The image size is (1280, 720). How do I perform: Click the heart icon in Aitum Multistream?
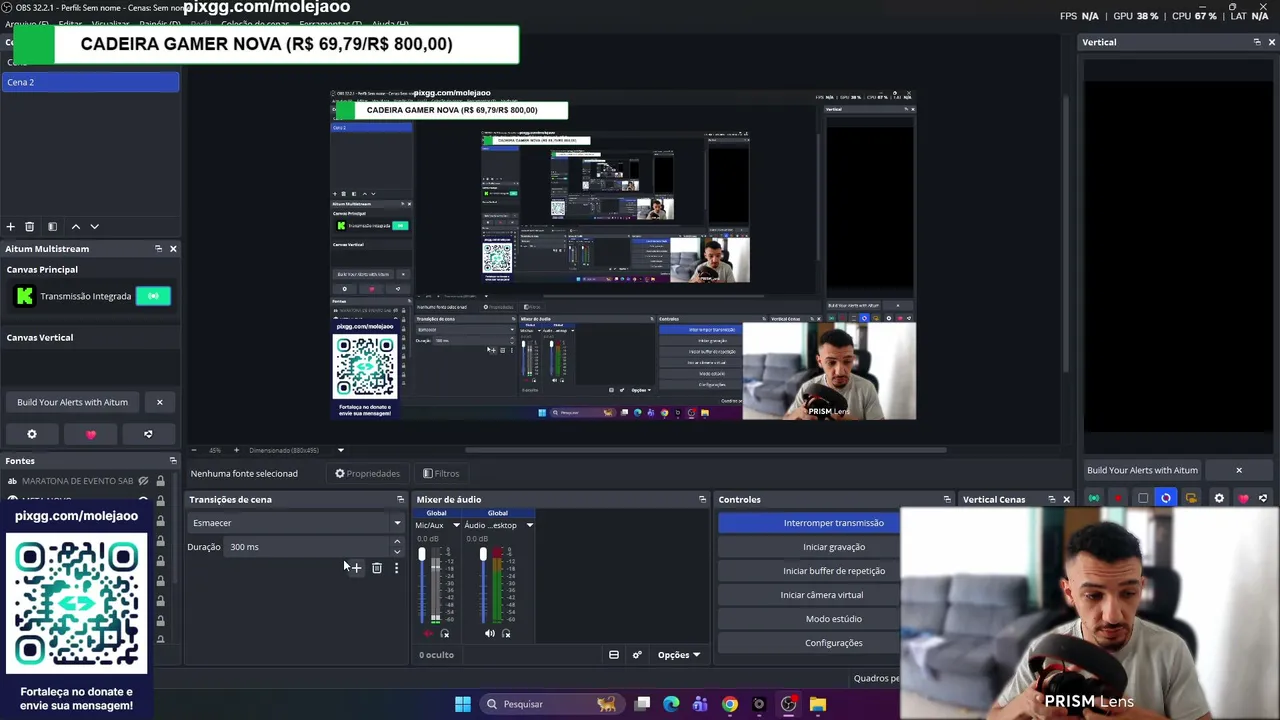(x=91, y=434)
